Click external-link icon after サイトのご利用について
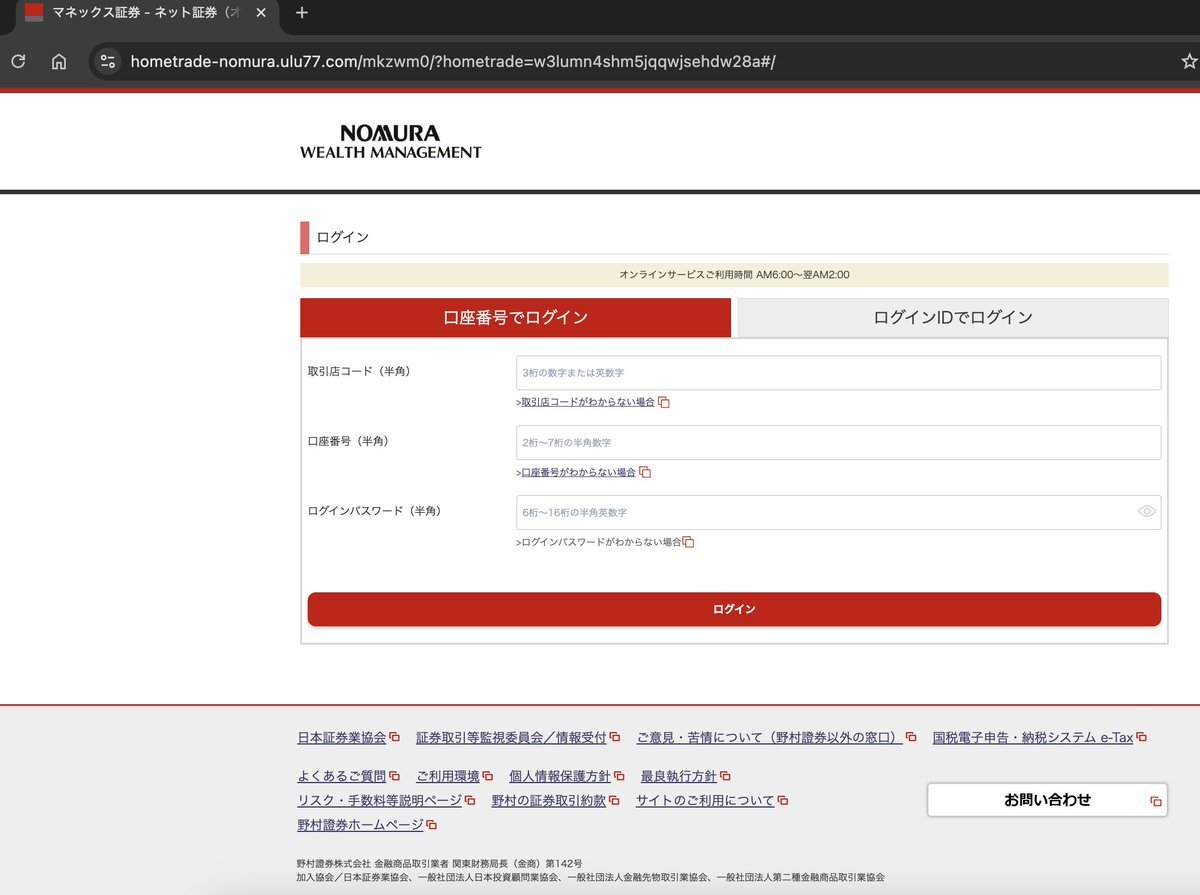The image size is (1200, 895). click(782, 801)
